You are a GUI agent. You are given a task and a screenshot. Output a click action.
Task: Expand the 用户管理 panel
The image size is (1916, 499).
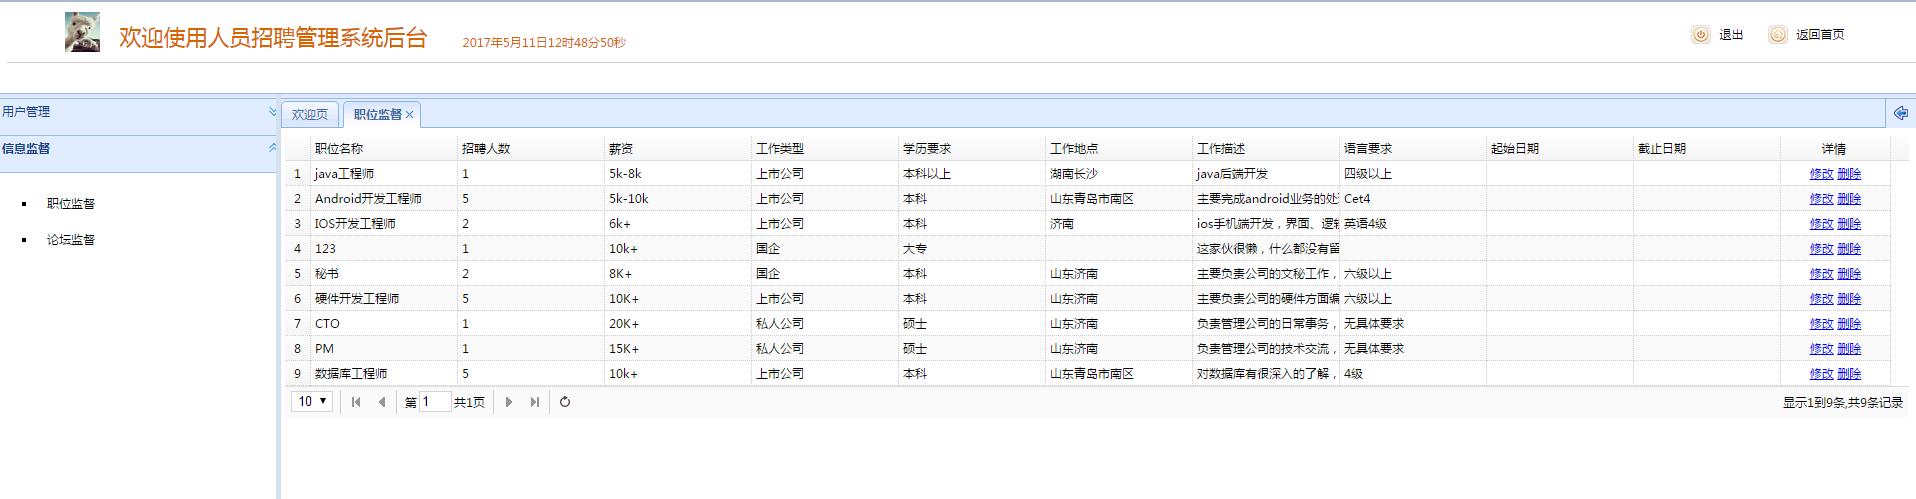[272, 112]
